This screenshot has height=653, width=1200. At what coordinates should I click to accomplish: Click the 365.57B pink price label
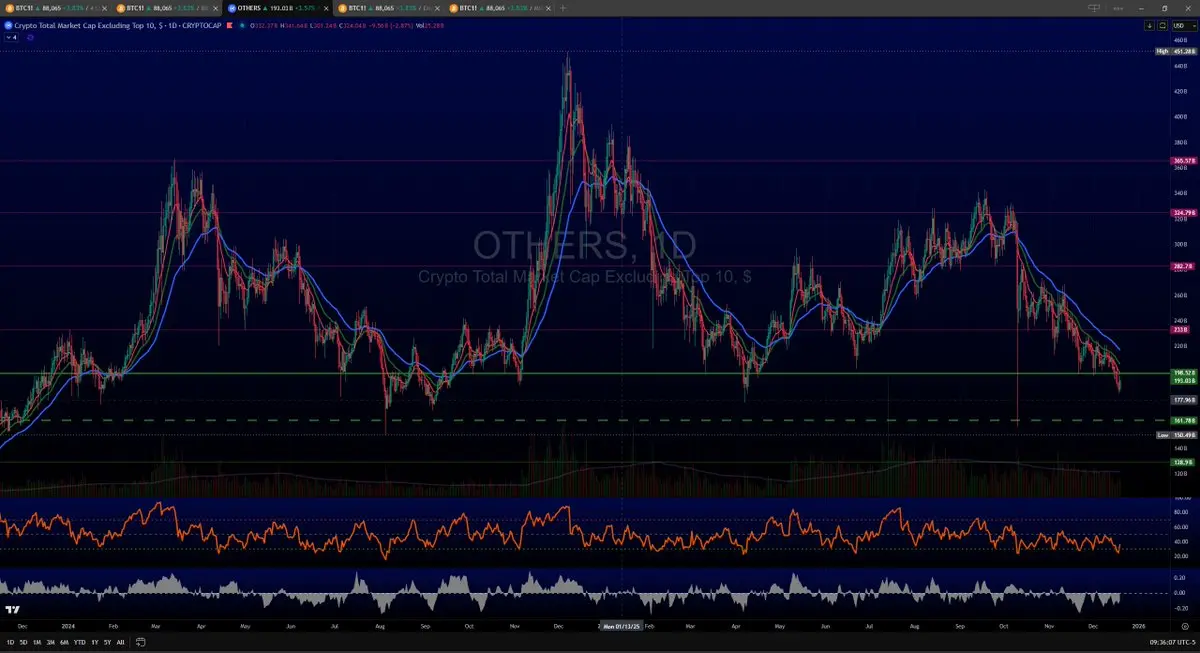tap(1182, 160)
